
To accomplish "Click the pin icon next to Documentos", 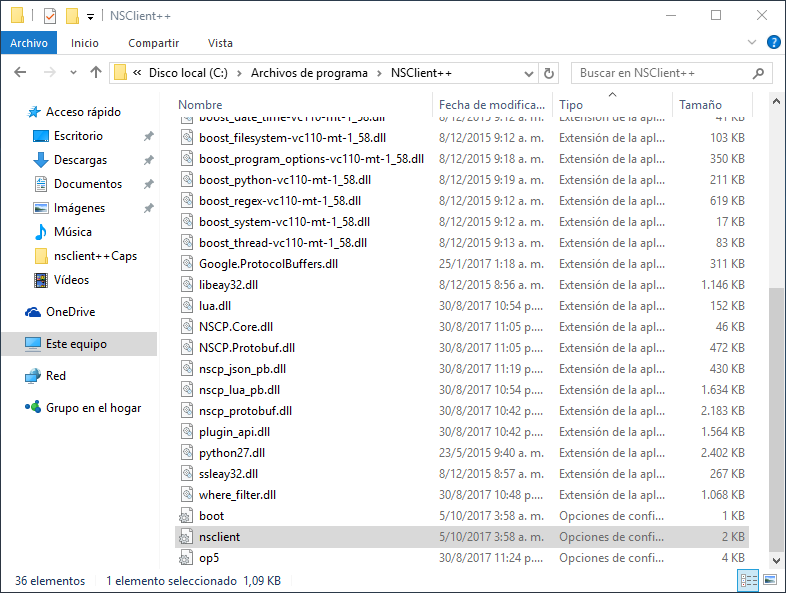I will [x=148, y=184].
